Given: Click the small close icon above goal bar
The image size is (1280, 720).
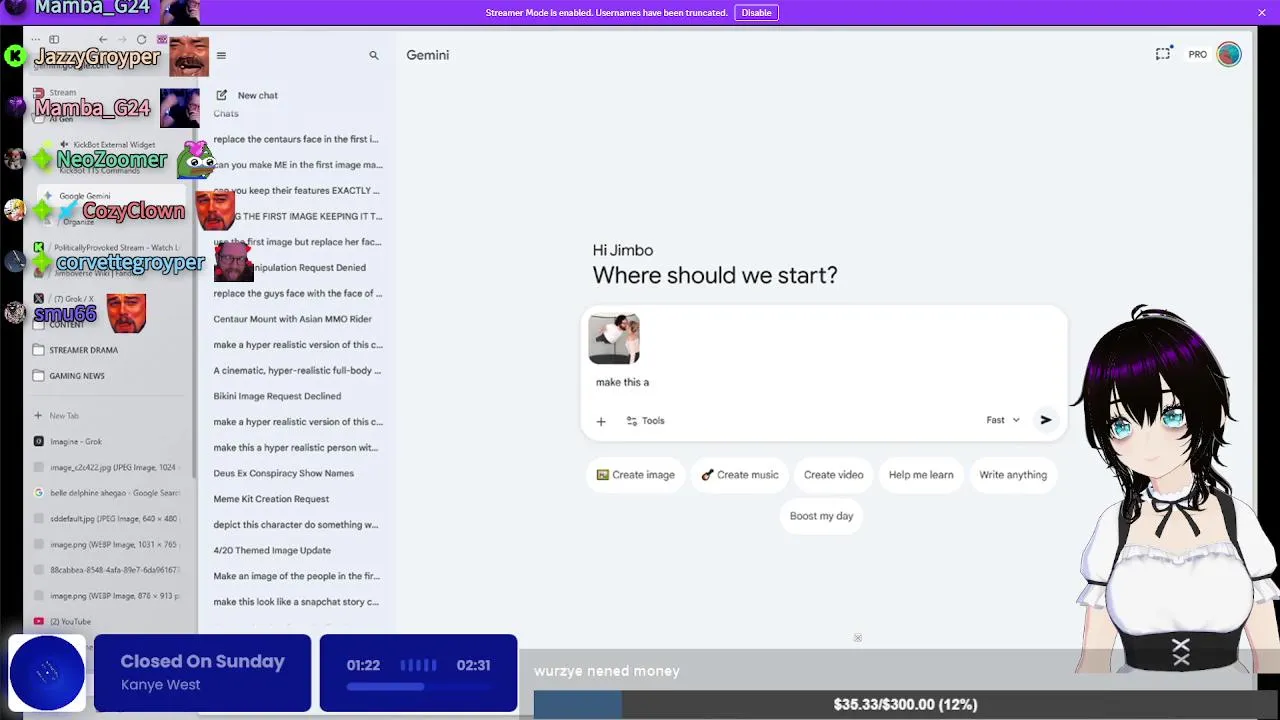Looking at the screenshot, I should [x=858, y=638].
